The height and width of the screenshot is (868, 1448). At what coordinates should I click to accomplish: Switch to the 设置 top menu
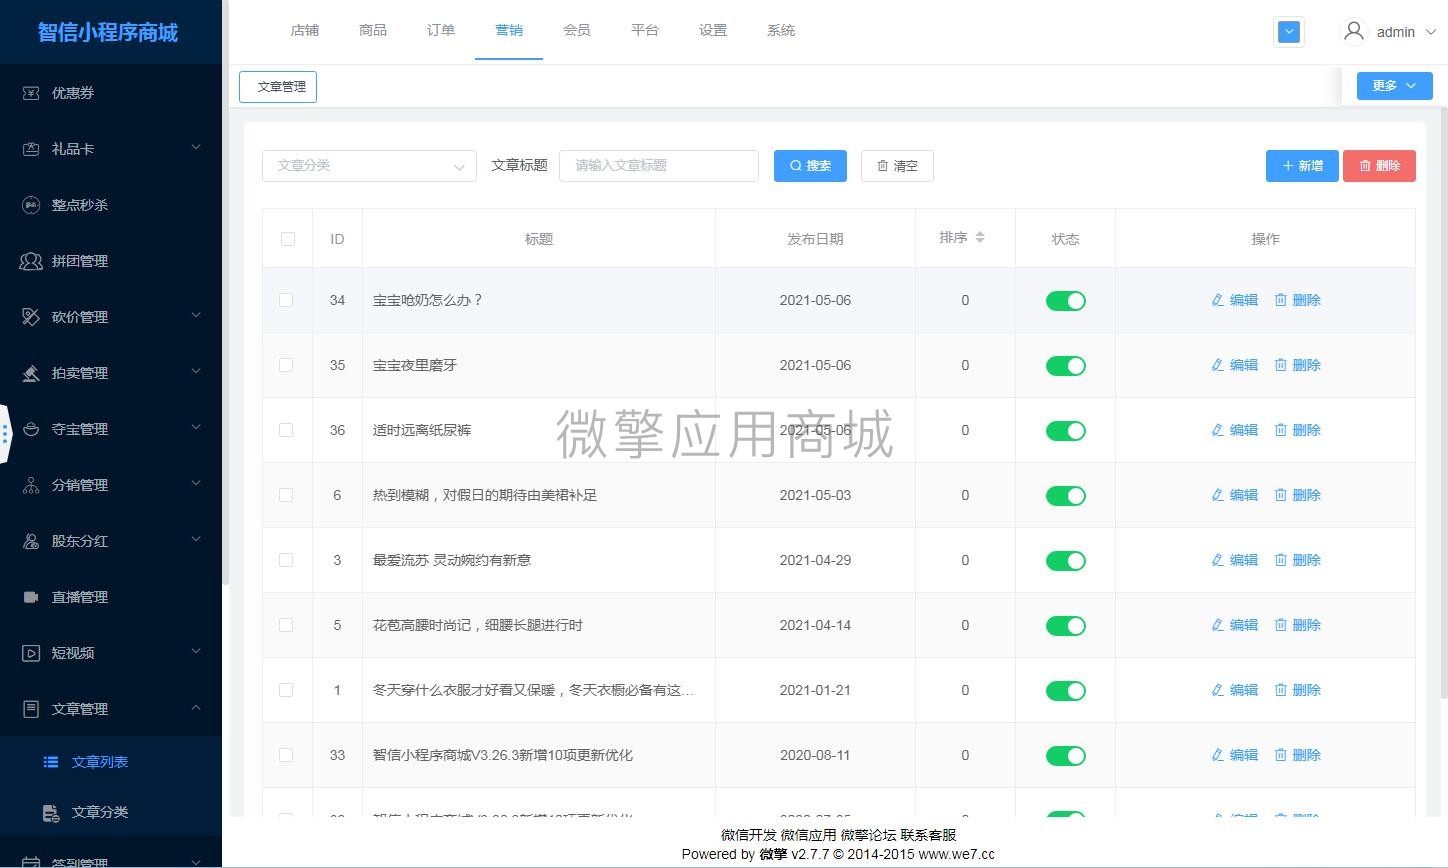click(x=713, y=30)
